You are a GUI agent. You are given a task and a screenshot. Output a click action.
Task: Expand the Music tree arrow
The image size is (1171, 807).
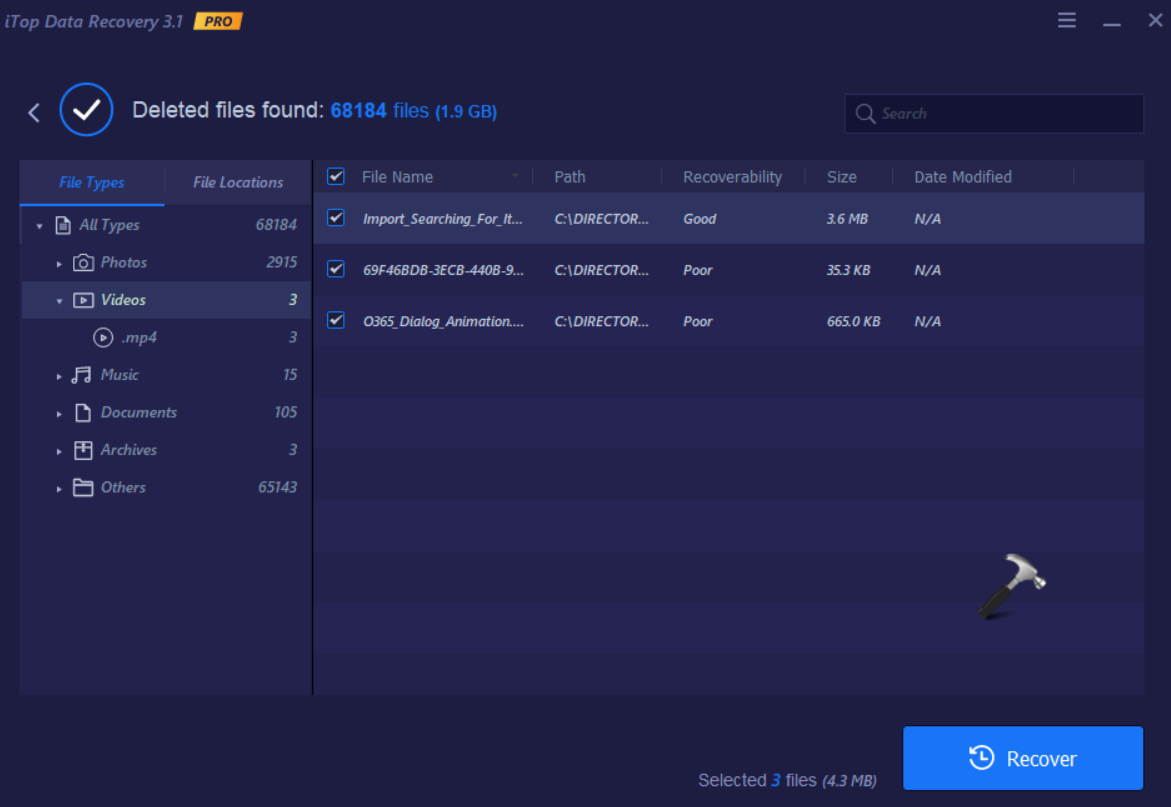(x=59, y=376)
